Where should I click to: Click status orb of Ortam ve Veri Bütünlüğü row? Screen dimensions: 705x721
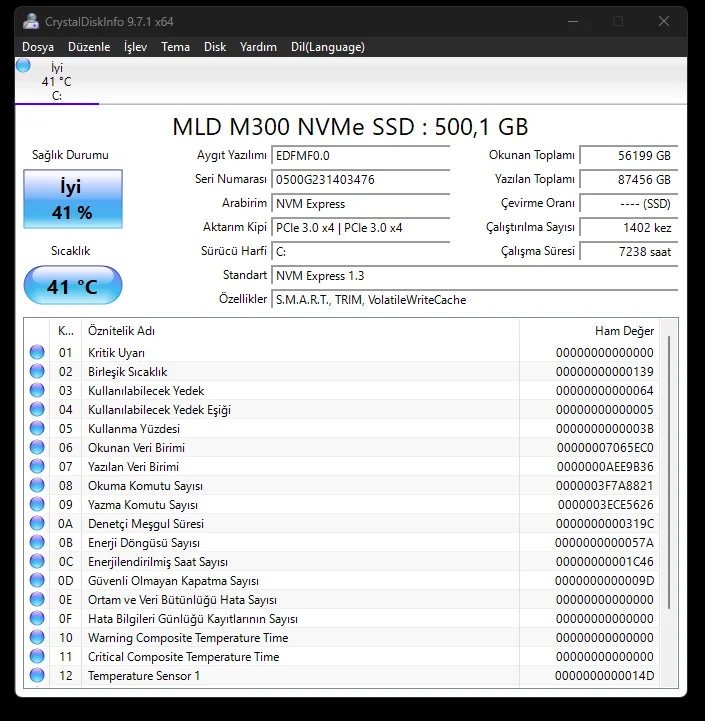click(x=37, y=599)
